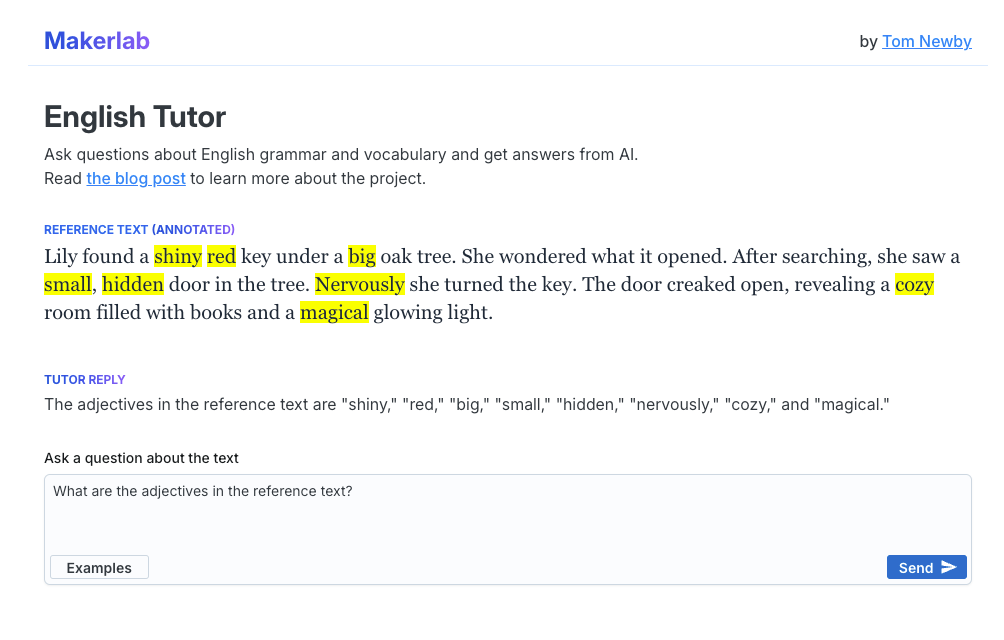1004x640 pixels.
Task: Open the Tom Newby author link
Action: coord(926,41)
